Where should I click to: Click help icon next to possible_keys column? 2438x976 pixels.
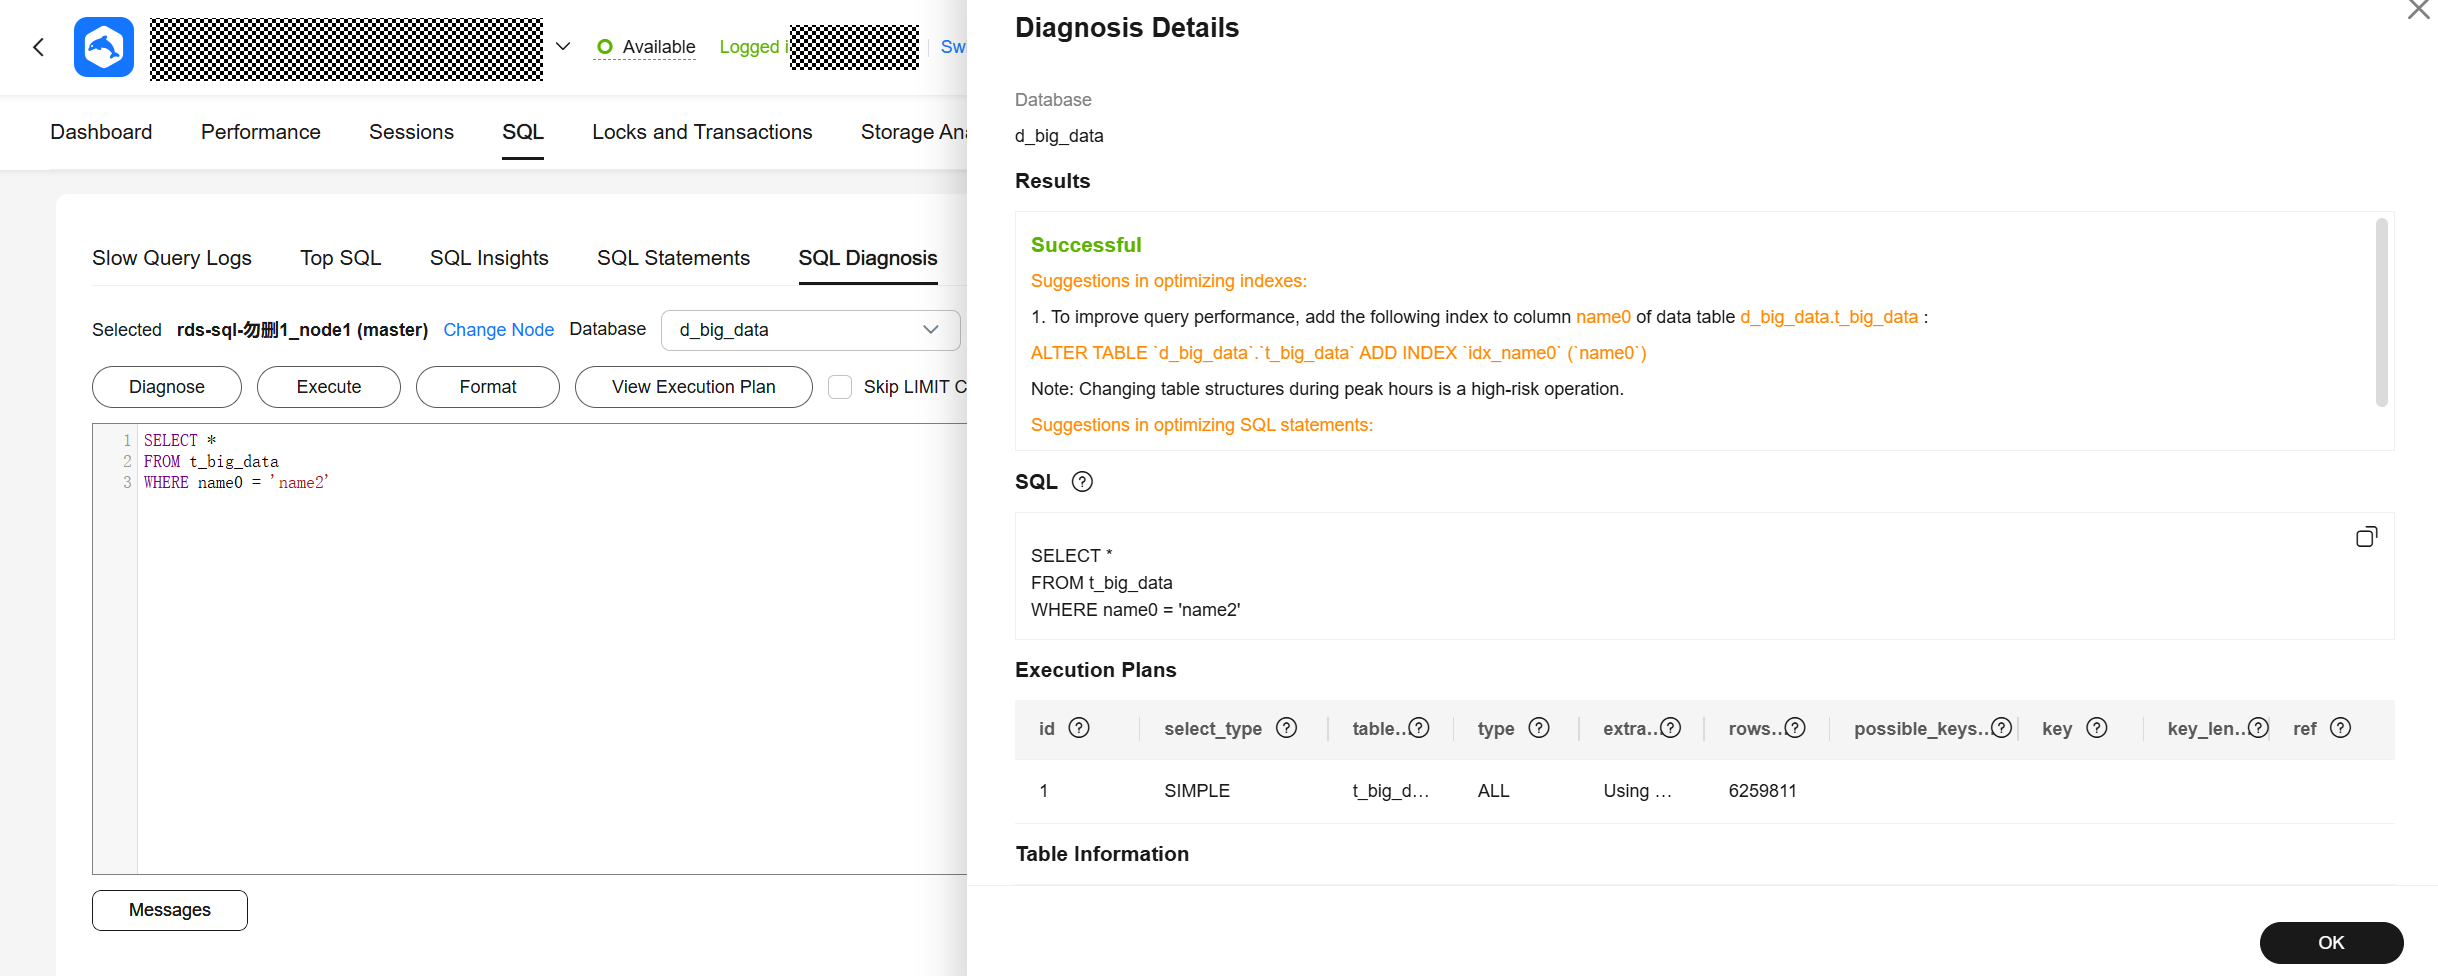coord(2001,728)
